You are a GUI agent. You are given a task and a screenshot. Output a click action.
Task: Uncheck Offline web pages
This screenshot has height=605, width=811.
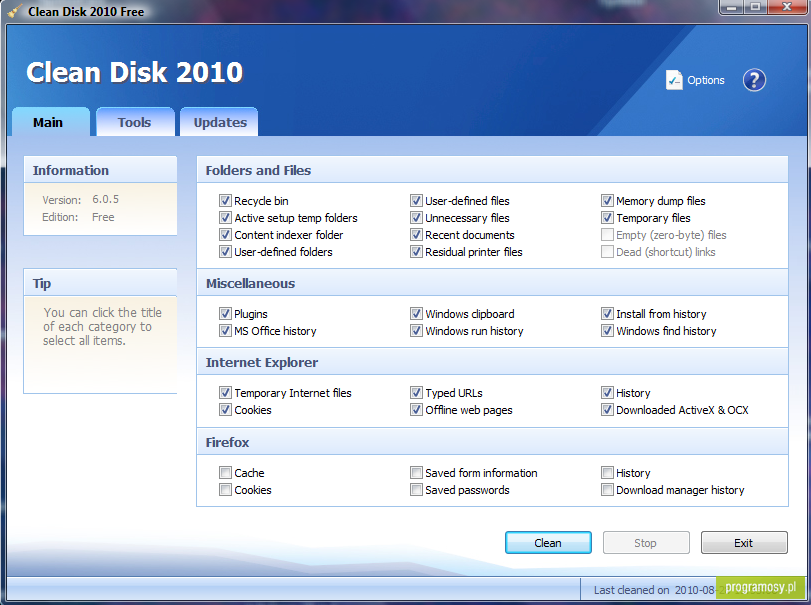[x=416, y=410]
